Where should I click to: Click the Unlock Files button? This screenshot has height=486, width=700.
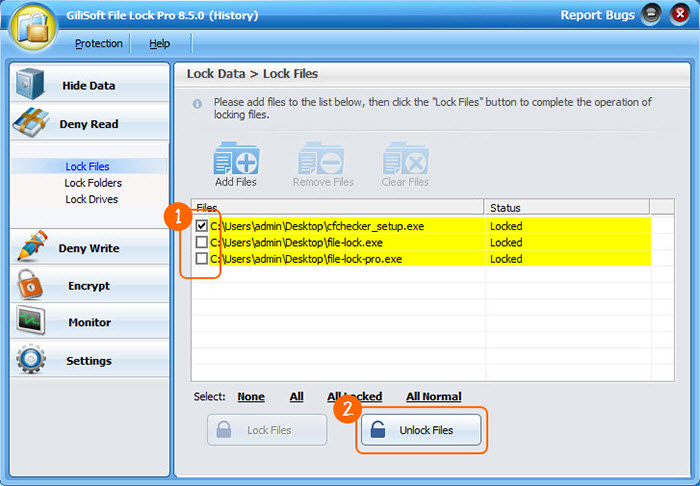[x=421, y=430]
